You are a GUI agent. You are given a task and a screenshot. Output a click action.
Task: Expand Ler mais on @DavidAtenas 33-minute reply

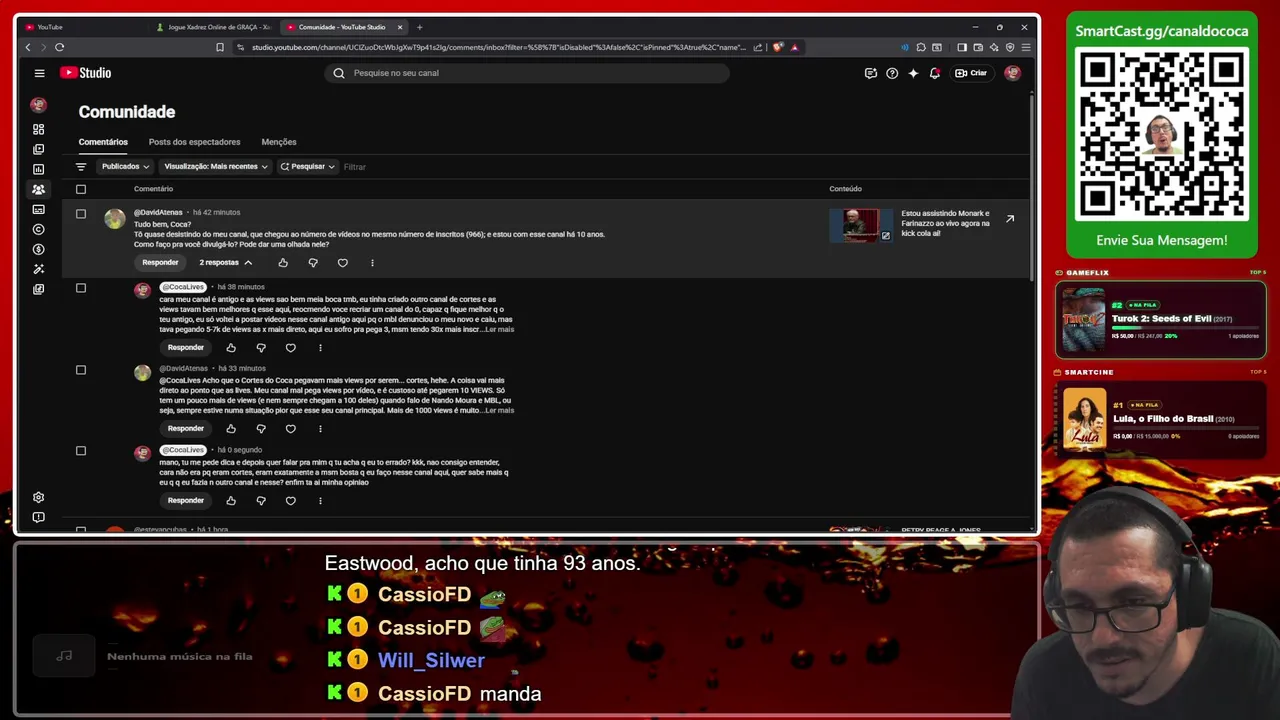coord(499,410)
